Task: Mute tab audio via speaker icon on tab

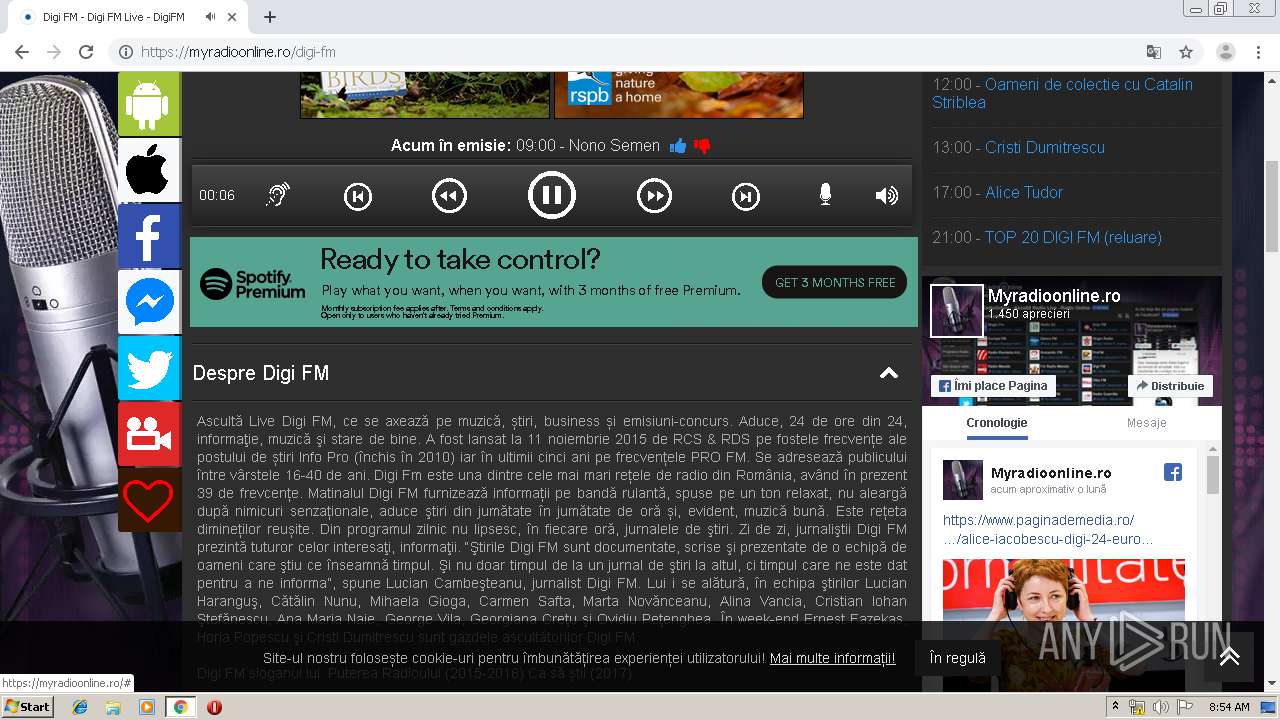Action: 211,17
